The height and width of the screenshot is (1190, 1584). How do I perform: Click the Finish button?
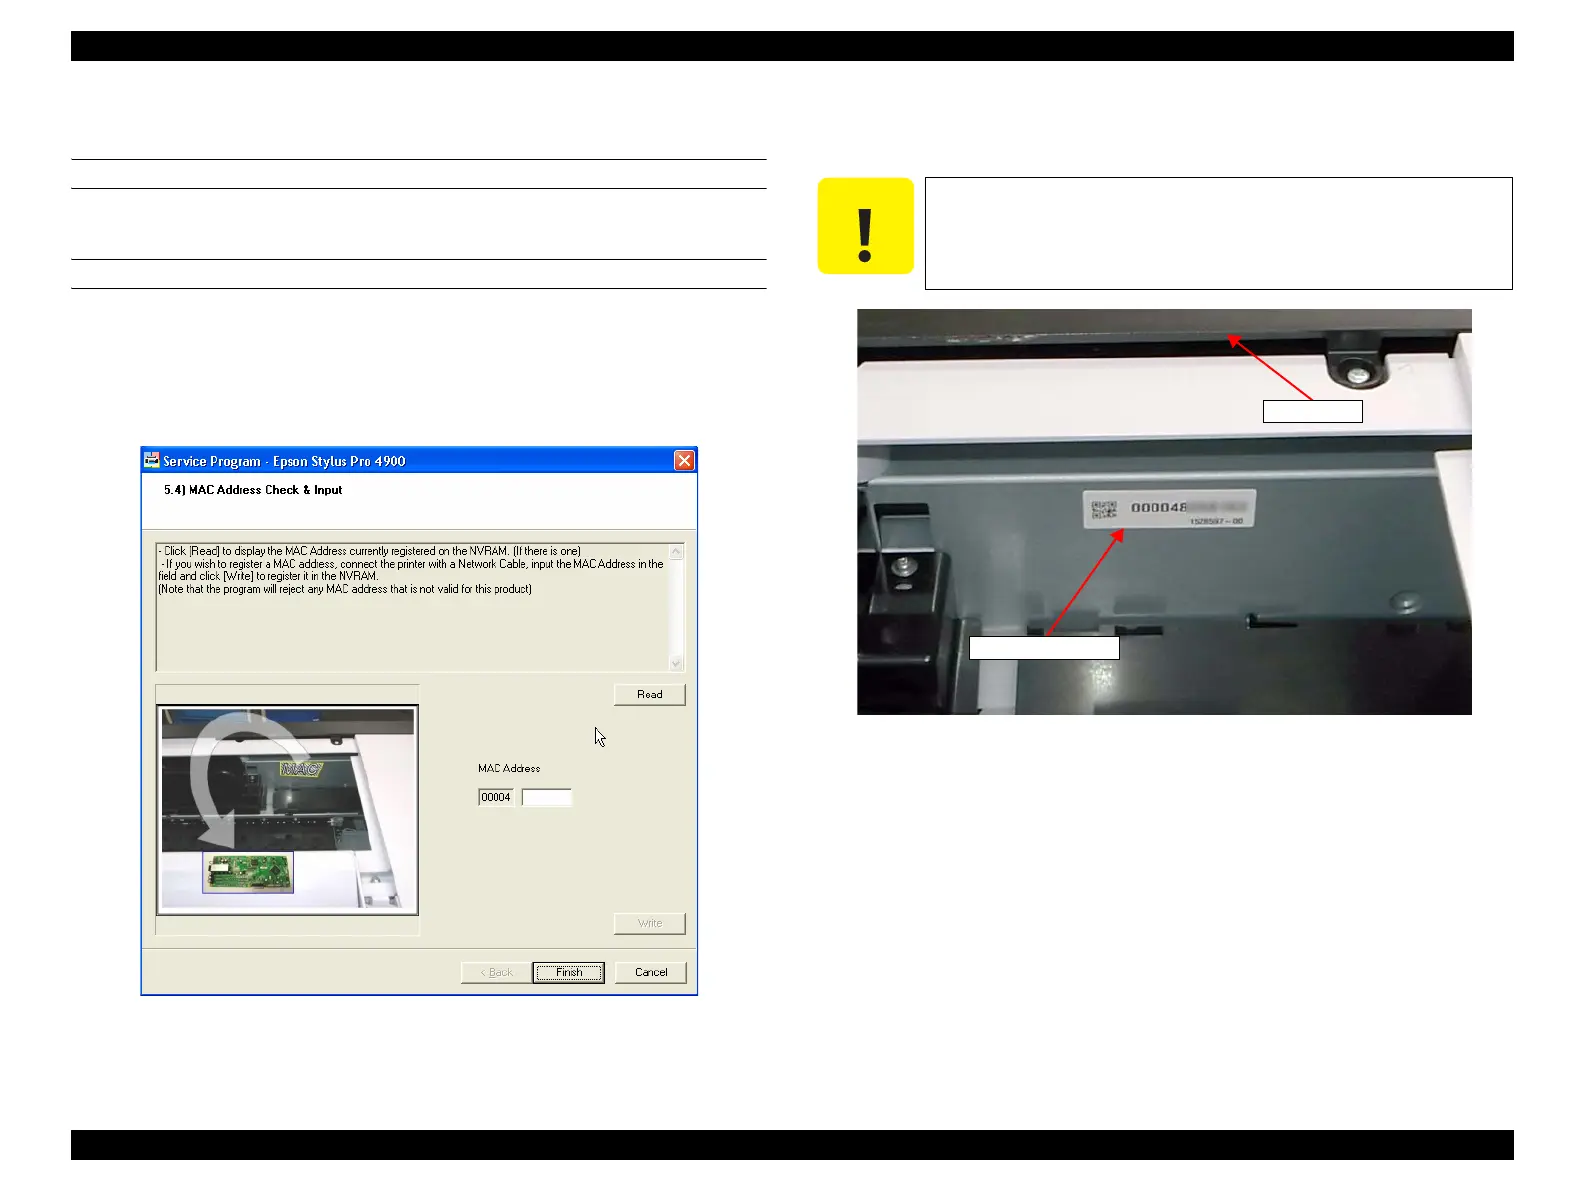pos(568,972)
